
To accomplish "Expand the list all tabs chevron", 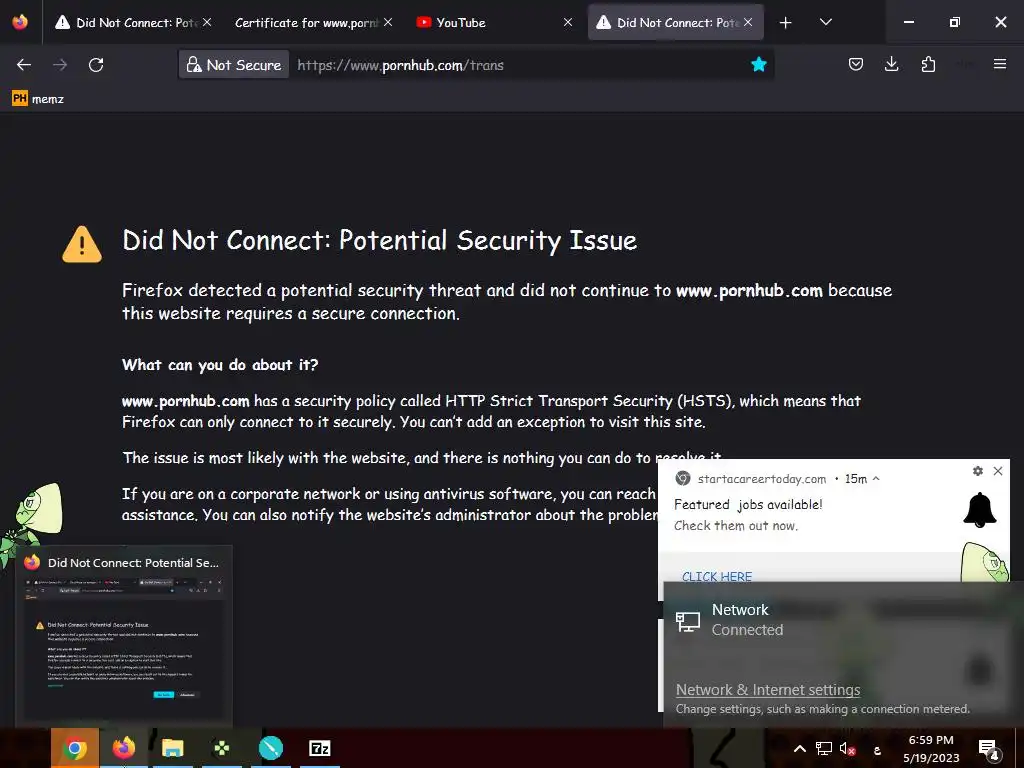I will tap(825, 22).
